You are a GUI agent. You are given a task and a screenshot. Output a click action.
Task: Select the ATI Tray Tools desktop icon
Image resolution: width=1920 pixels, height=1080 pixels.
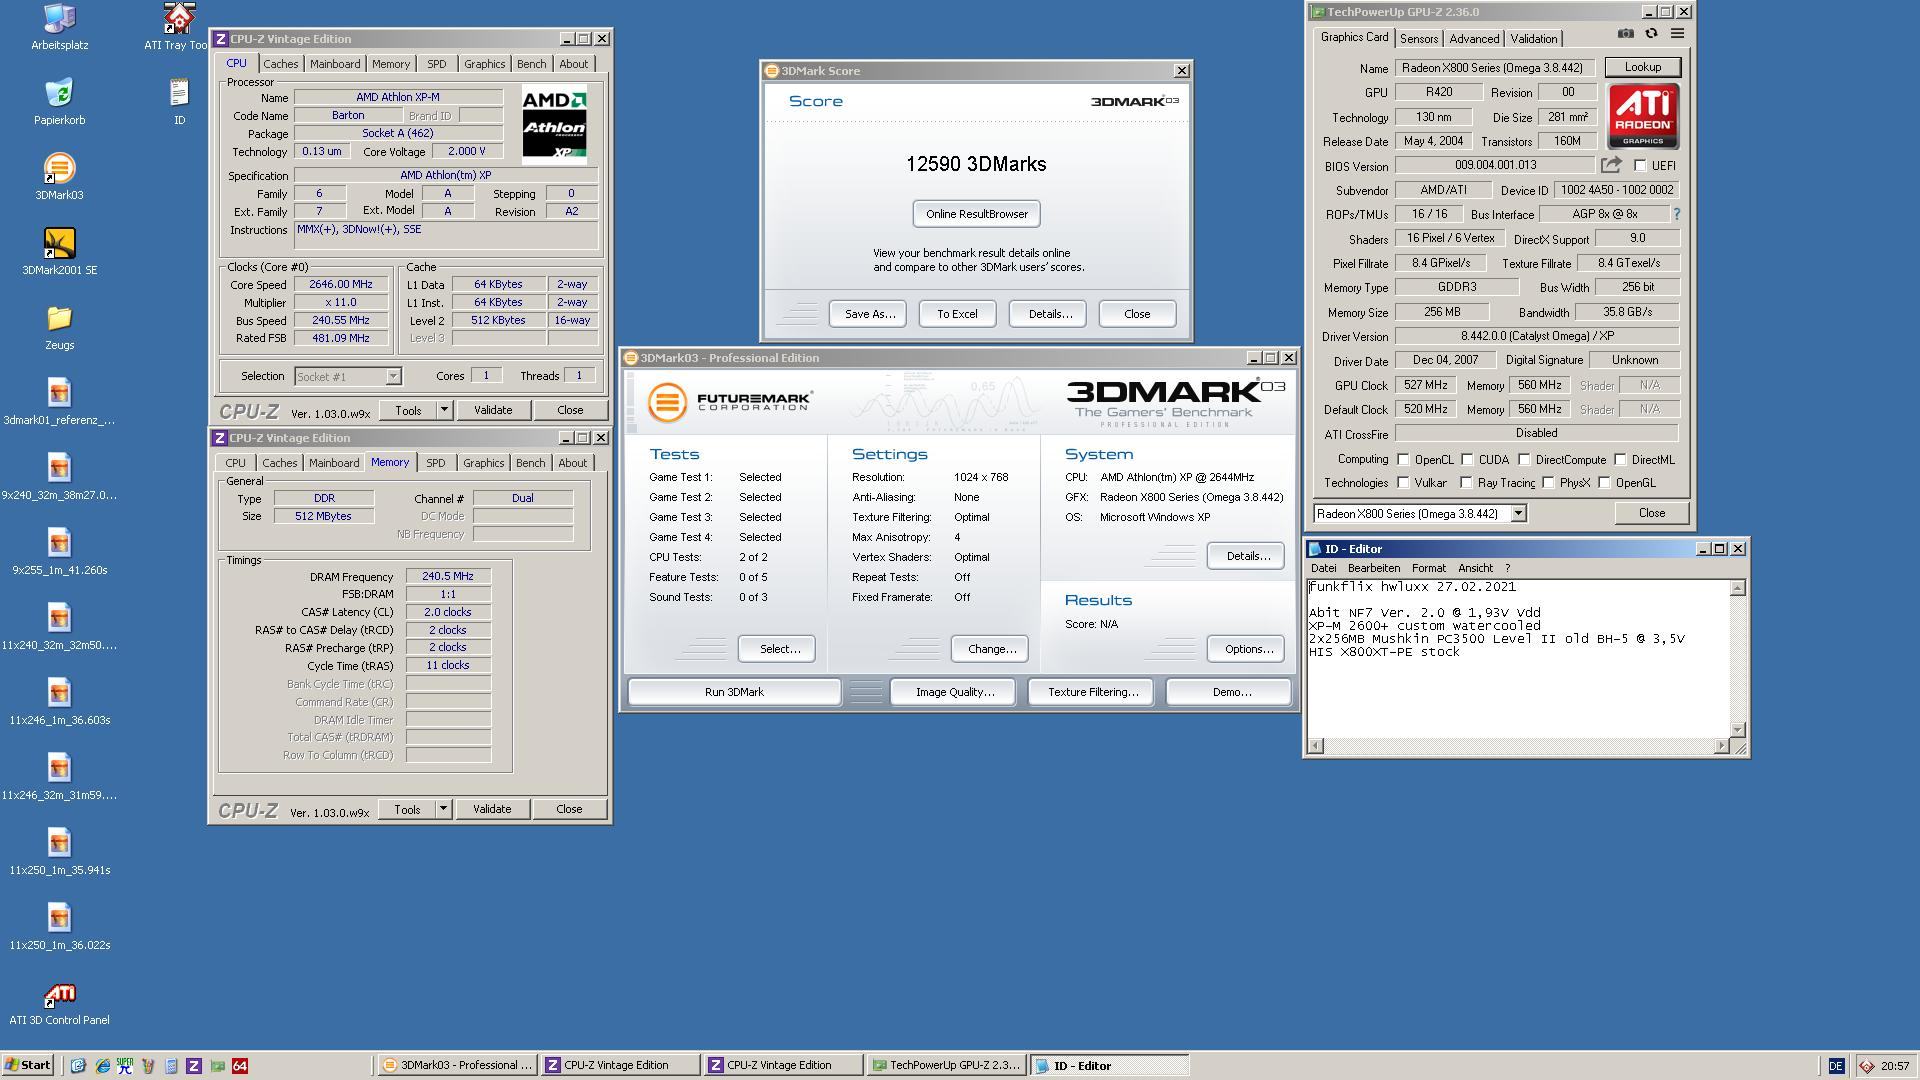point(177,27)
